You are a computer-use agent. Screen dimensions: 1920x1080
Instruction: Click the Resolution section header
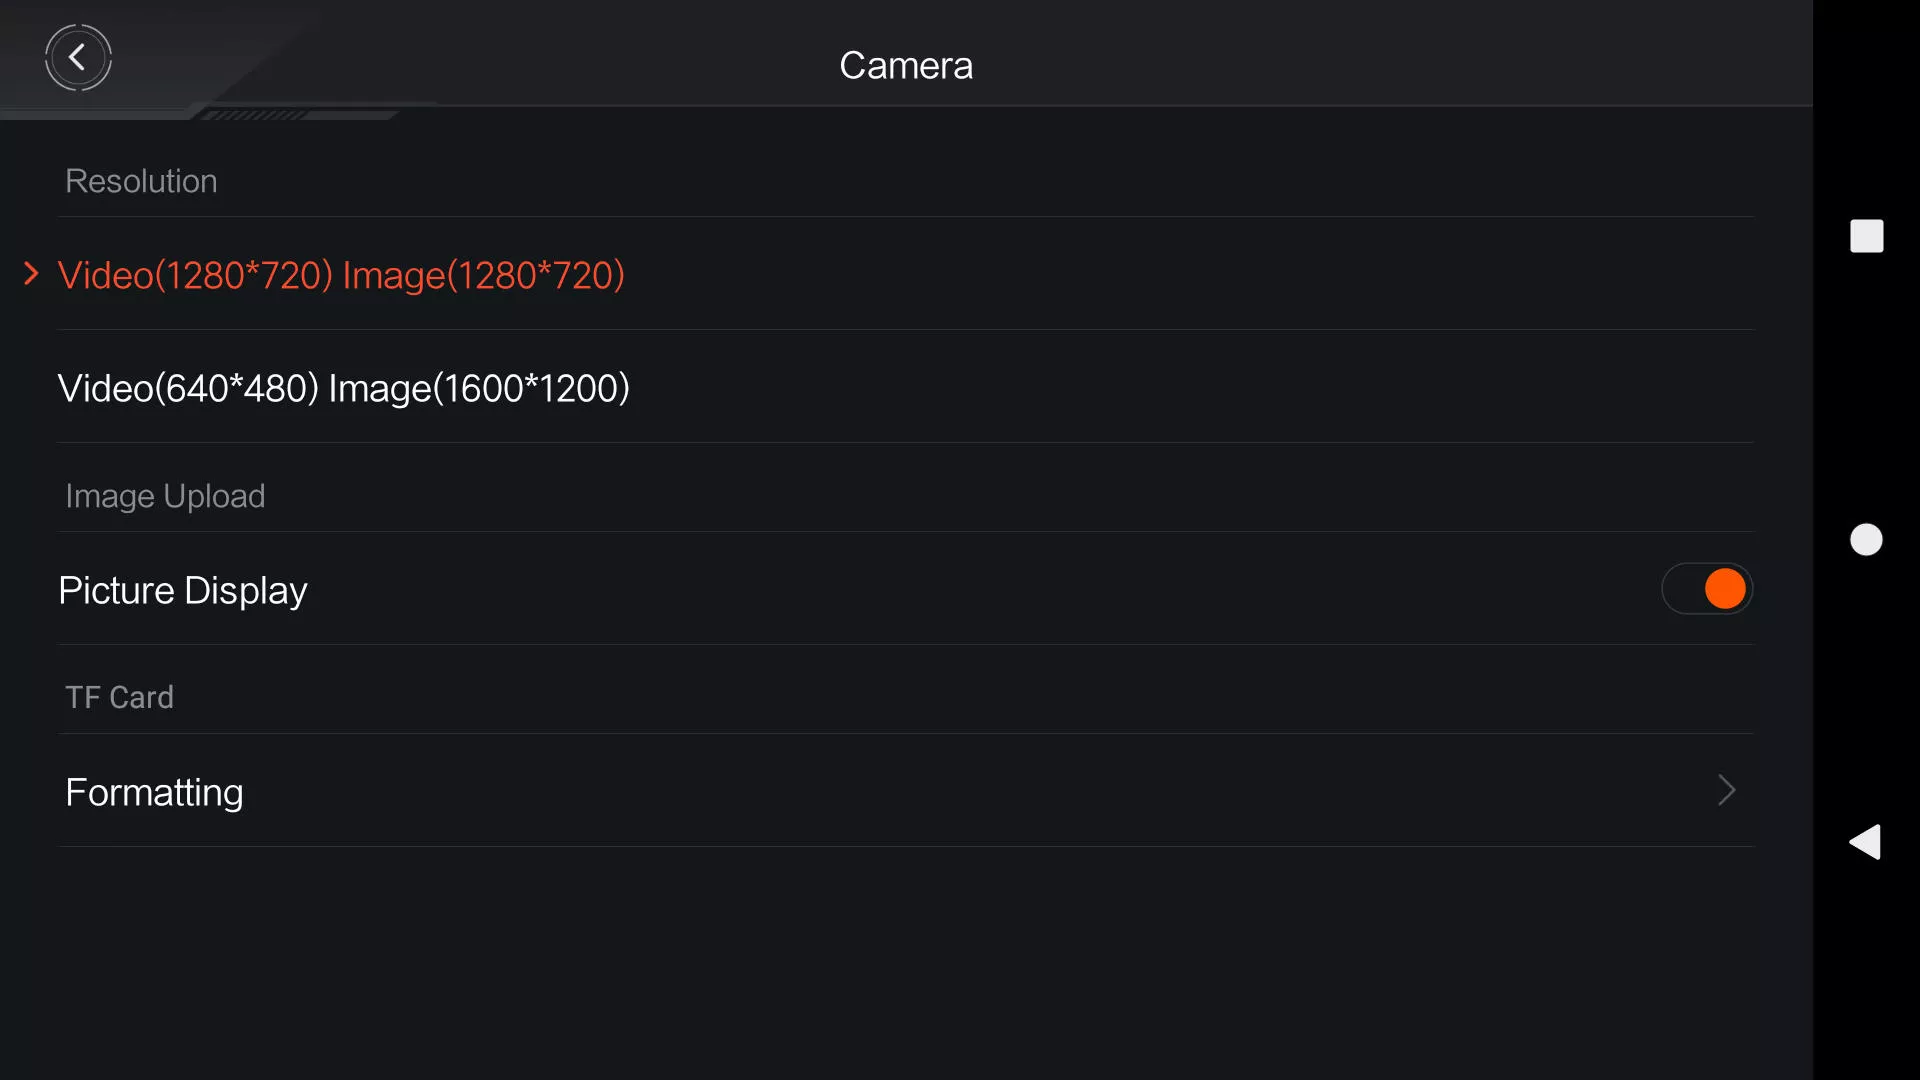[141, 181]
